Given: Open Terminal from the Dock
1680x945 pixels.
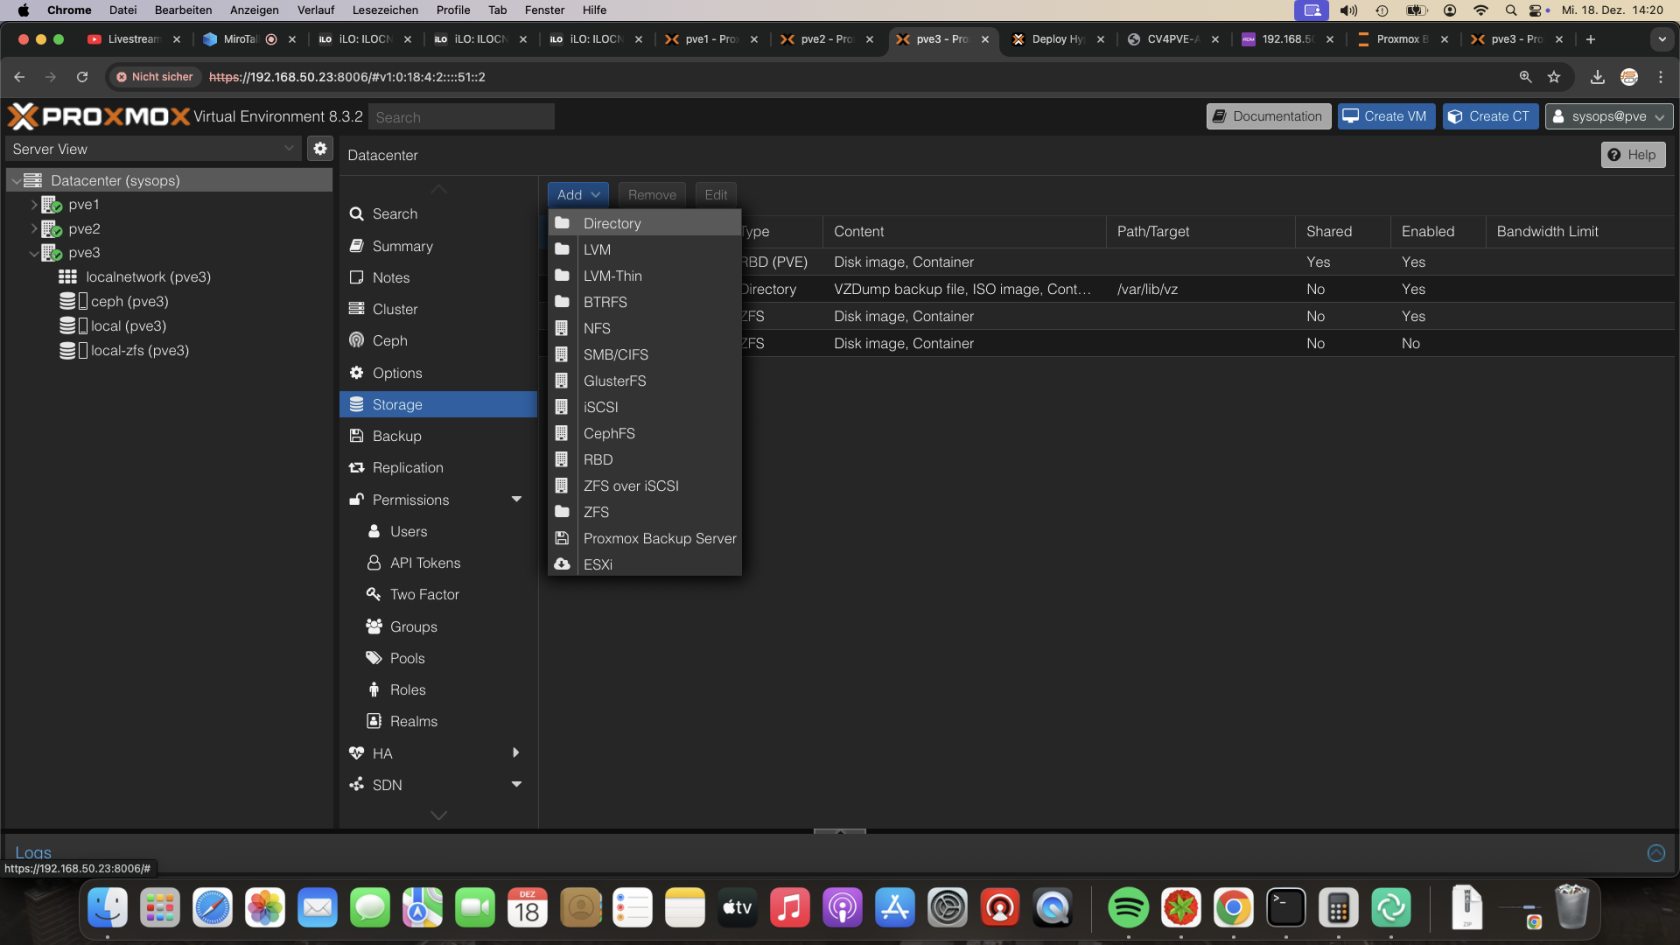Looking at the screenshot, I should pos(1286,908).
